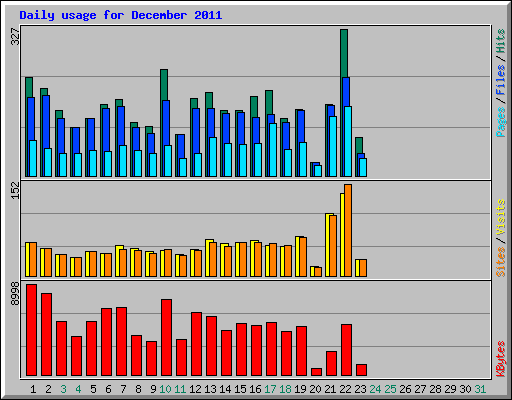Click day '29' on the x-axis
The height and width of the screenshot is (400, 512).
(450, 389)
